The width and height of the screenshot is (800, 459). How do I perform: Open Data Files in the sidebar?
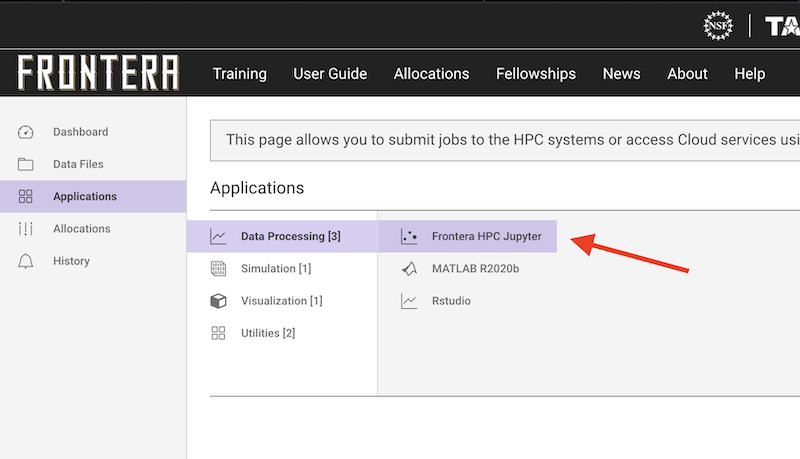[93, 164]
